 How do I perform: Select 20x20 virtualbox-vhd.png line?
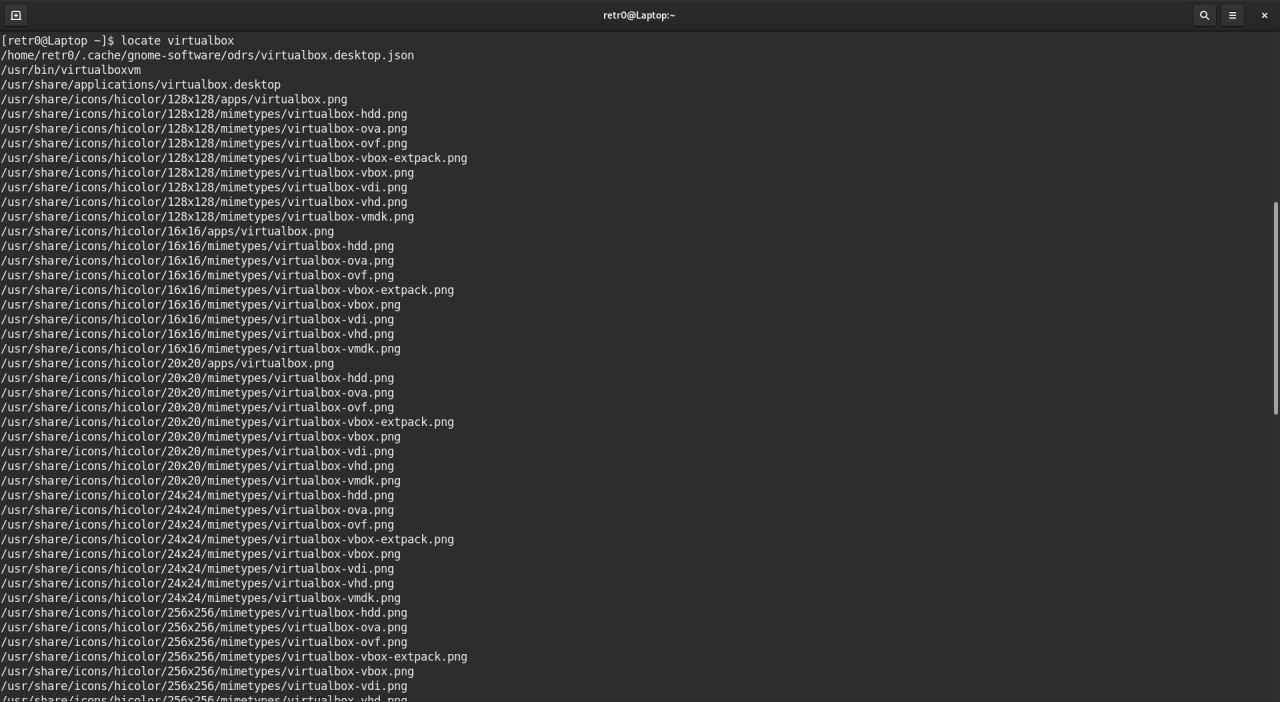click(x=197, y=466)
